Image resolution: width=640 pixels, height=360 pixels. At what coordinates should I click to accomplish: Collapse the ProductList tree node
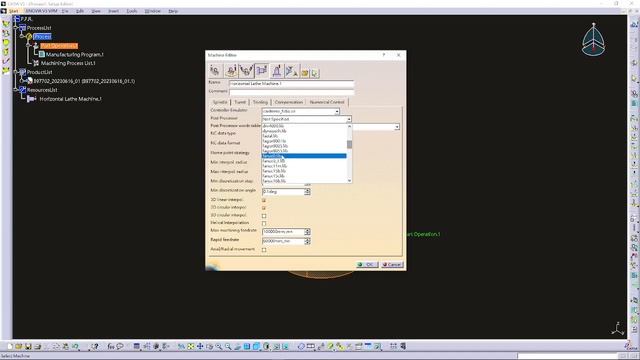tap(16, 72)
